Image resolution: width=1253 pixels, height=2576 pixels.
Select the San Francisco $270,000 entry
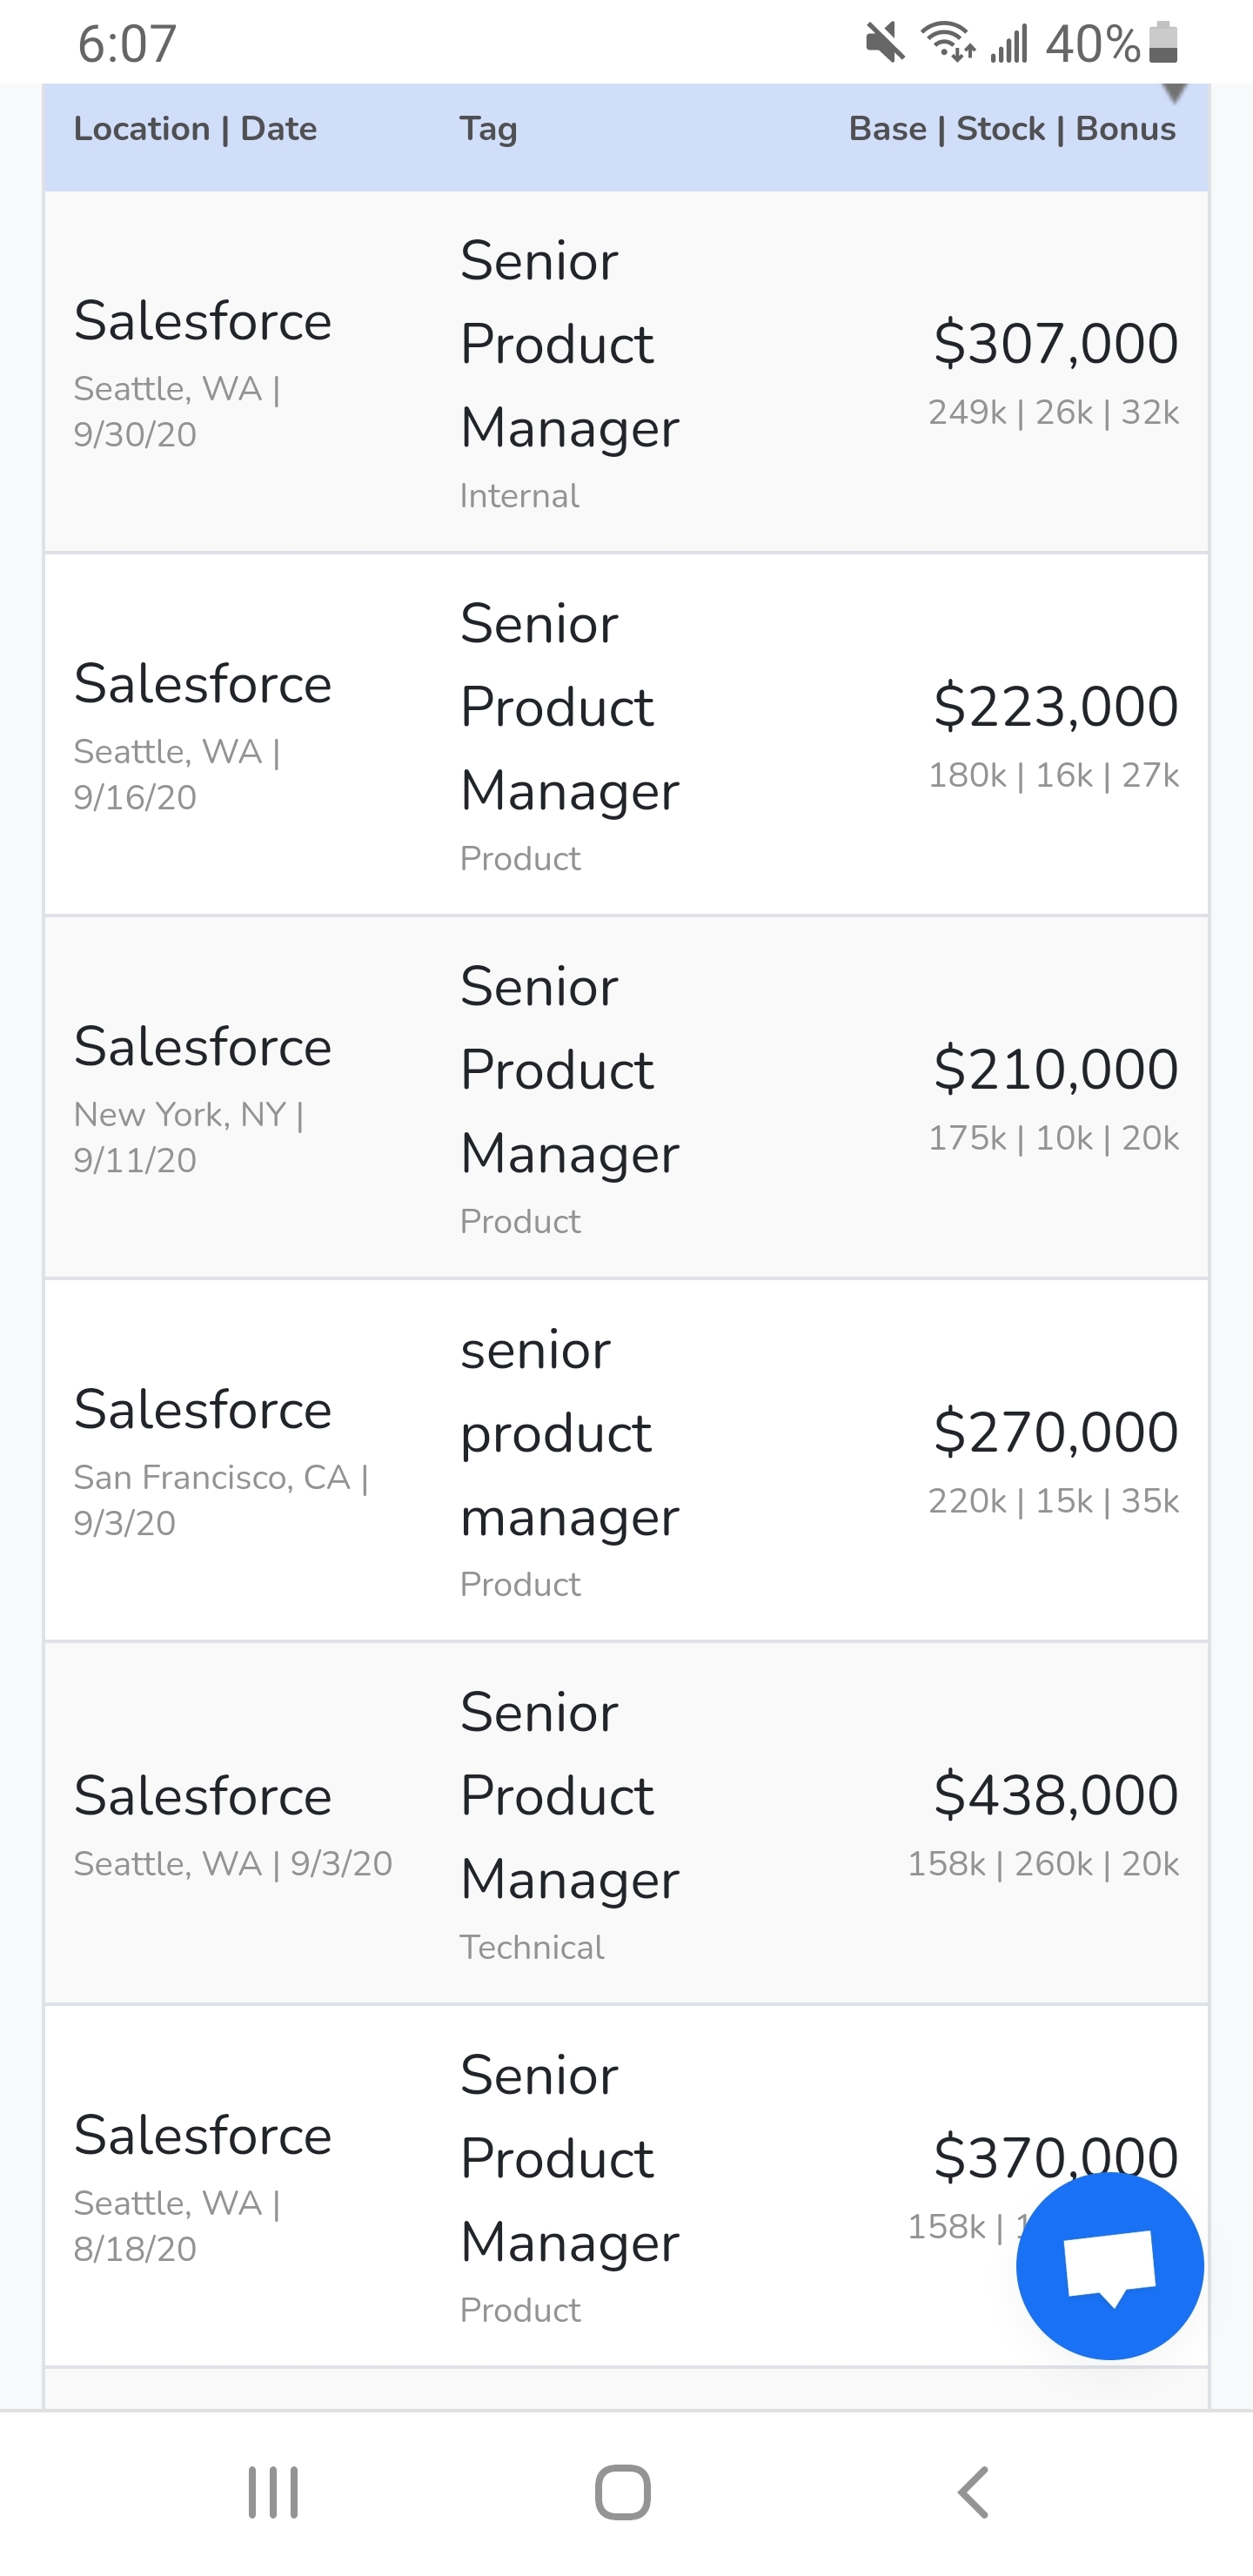pos(626,1460)
